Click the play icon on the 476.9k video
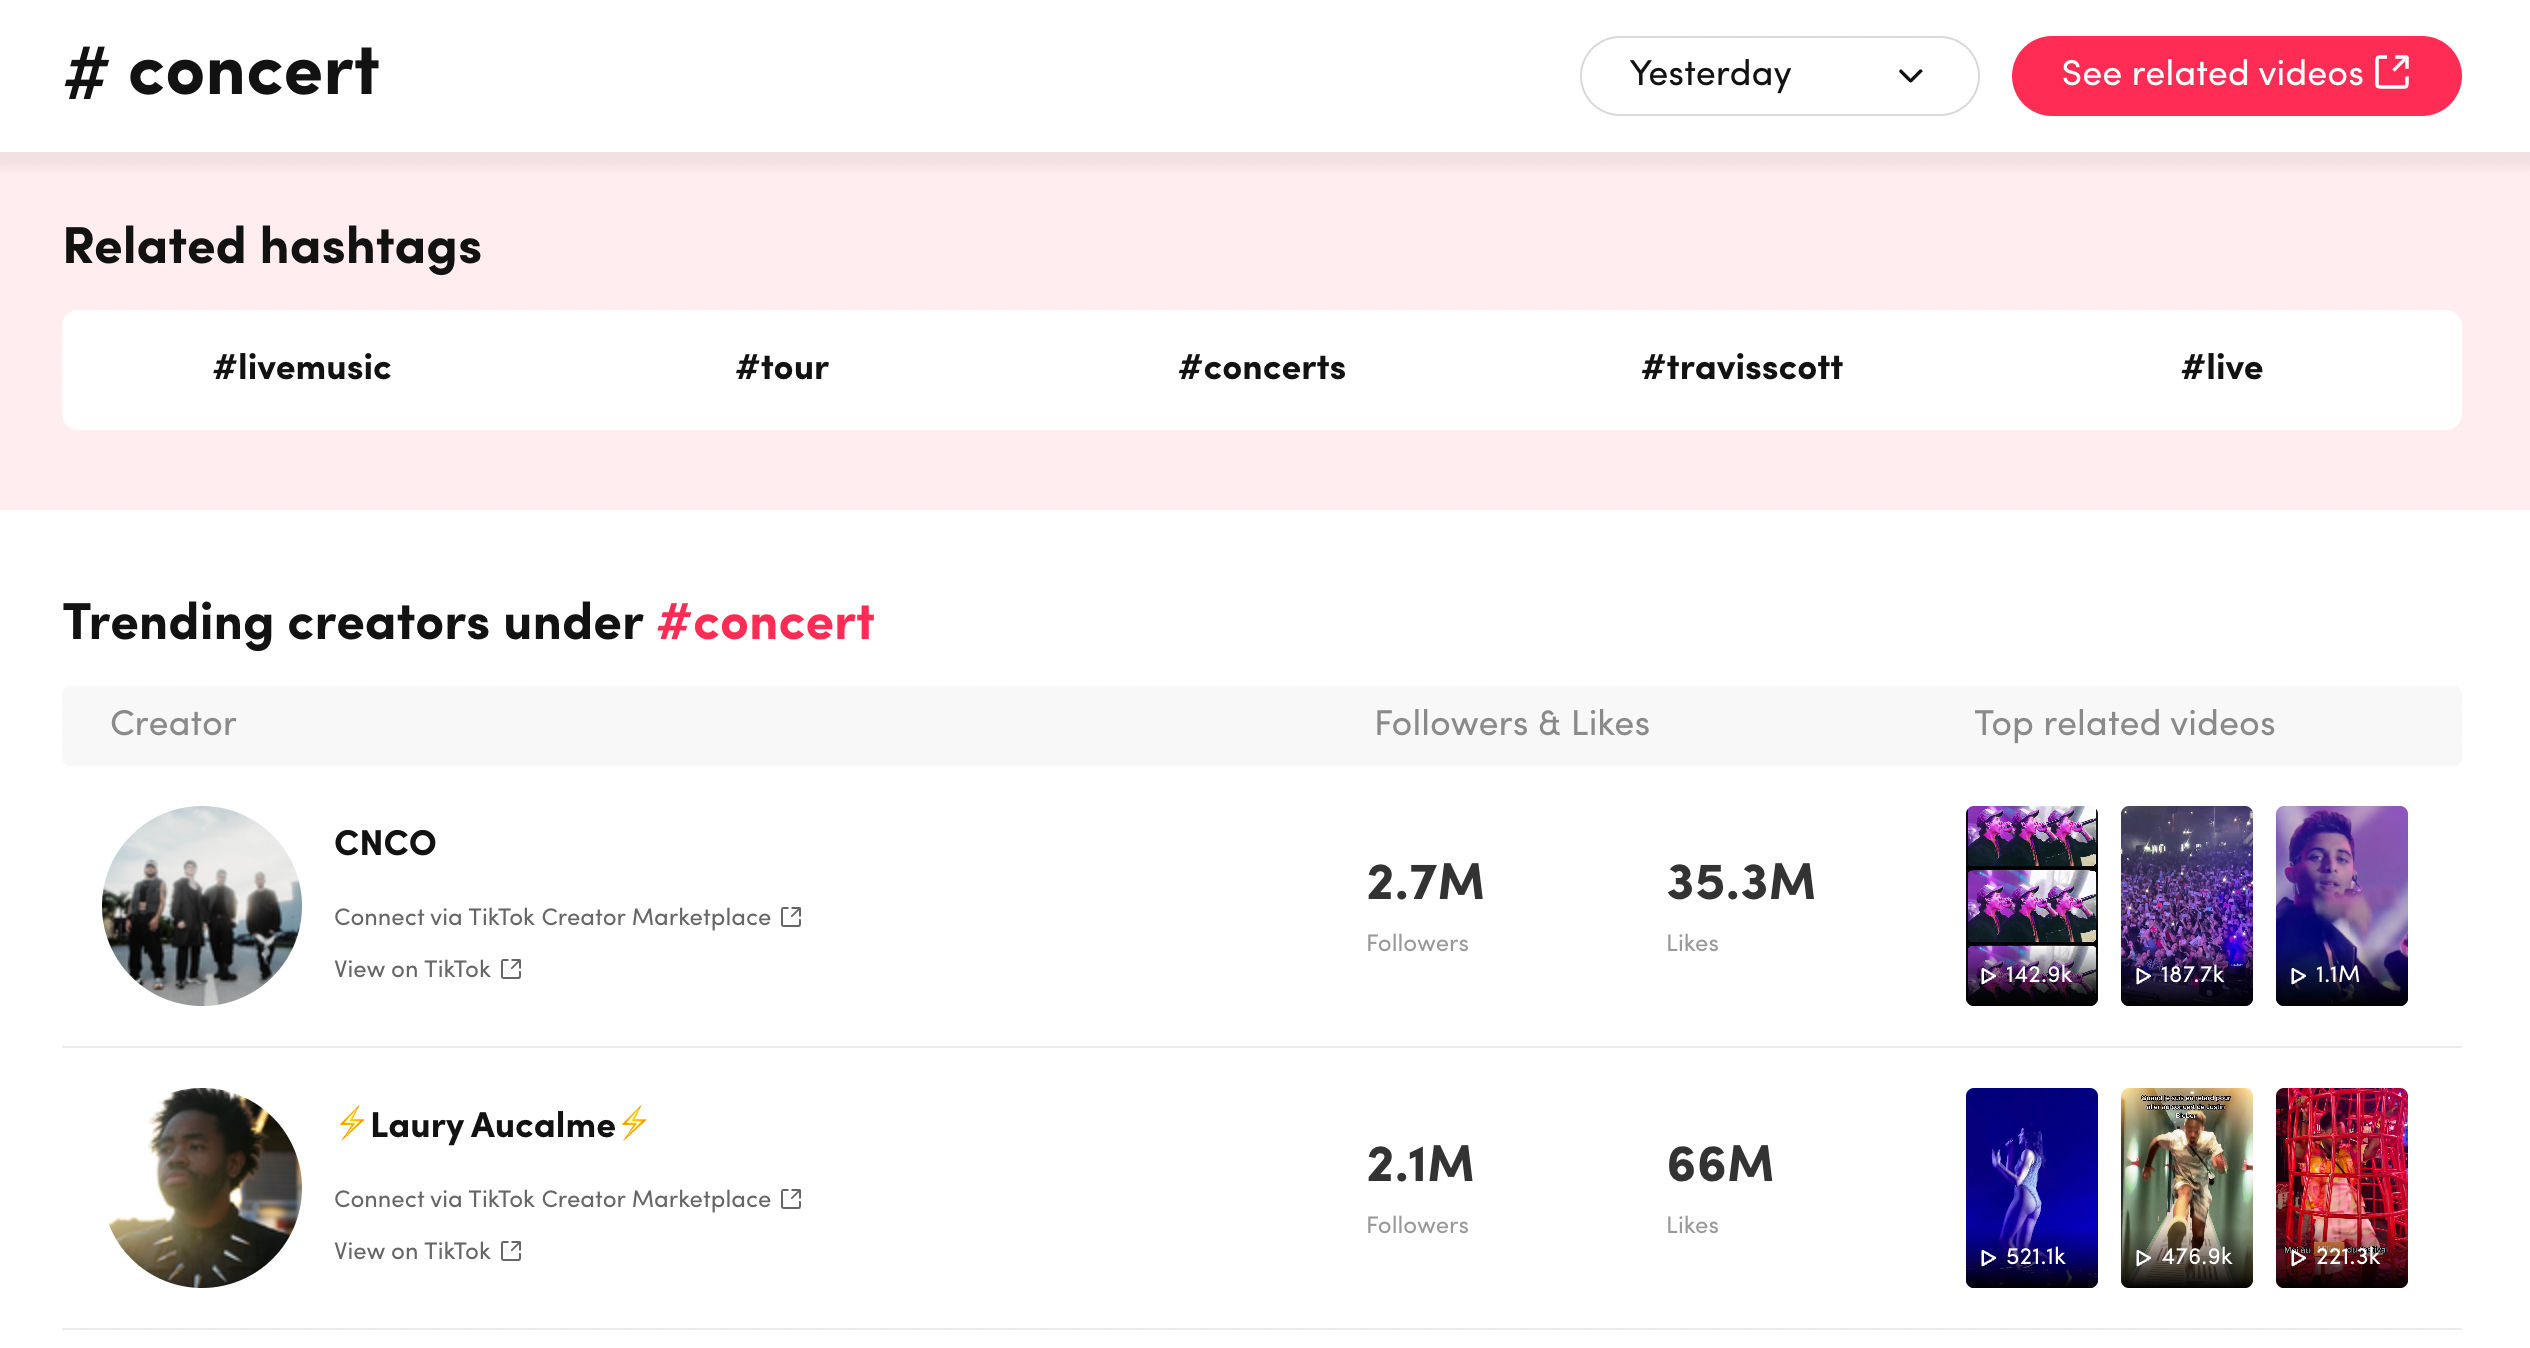 [x=2143, y=1257]
